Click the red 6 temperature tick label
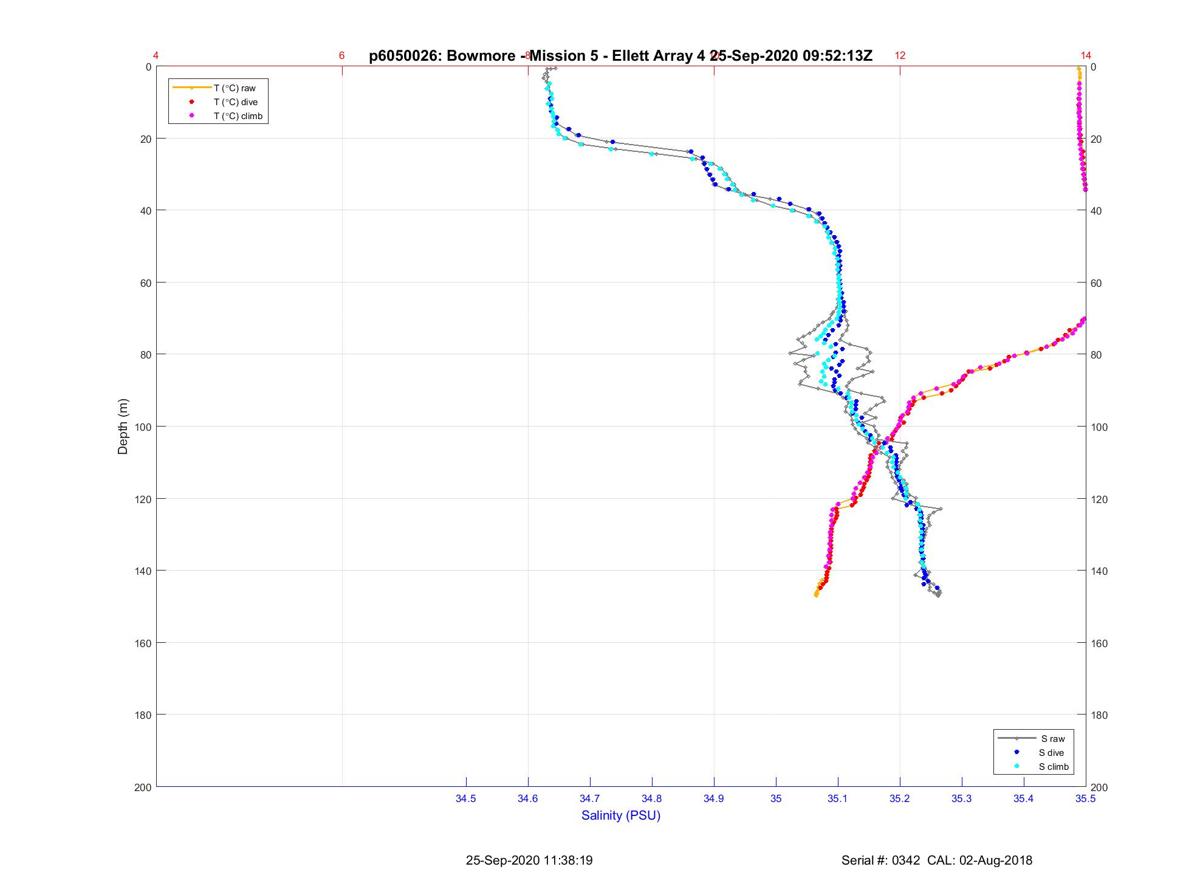1200x885 pixels. click(x=342, y=56)
